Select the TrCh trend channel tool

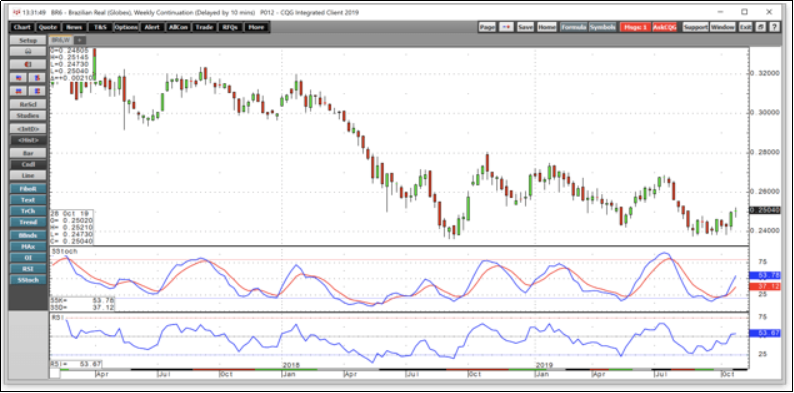point(28,211)
